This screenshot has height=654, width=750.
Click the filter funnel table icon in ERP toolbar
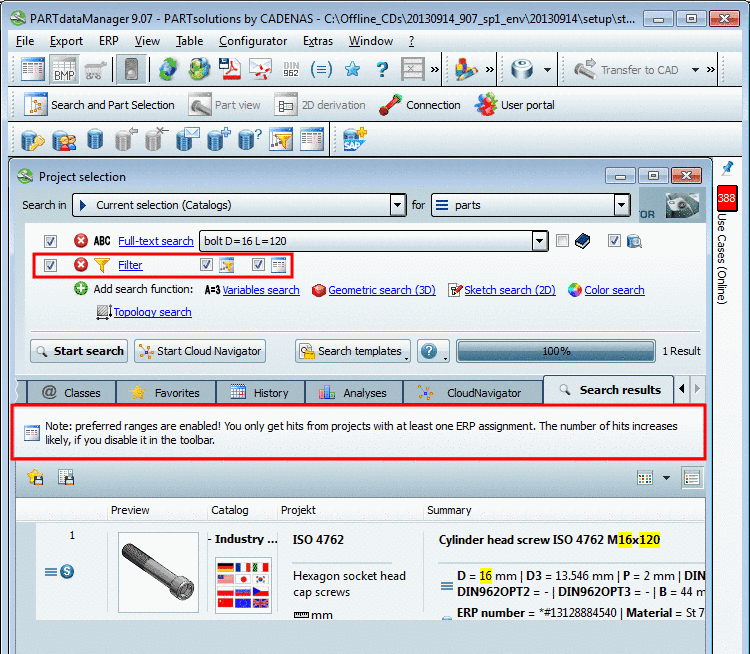pyautogui.click(x=281, y=139)
